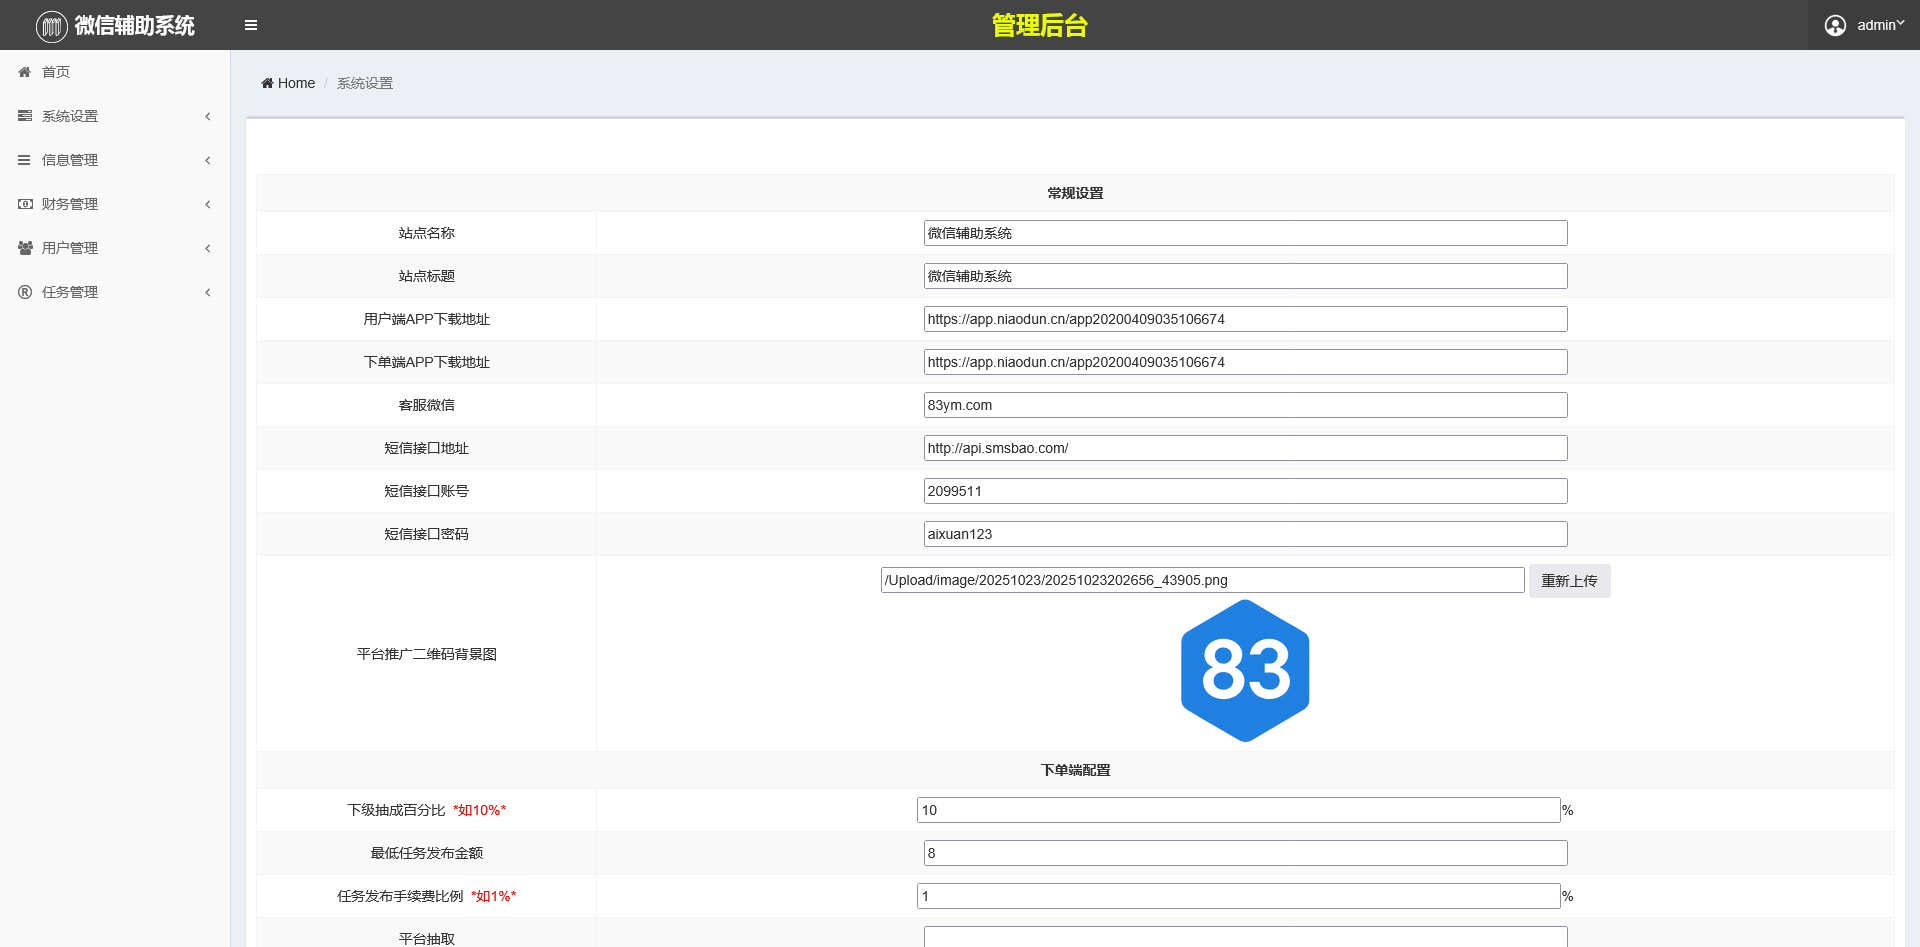Click the 任务发布手续费比例 input field
Viewport: 1920px width, 947px height.
coord(1238,896)
